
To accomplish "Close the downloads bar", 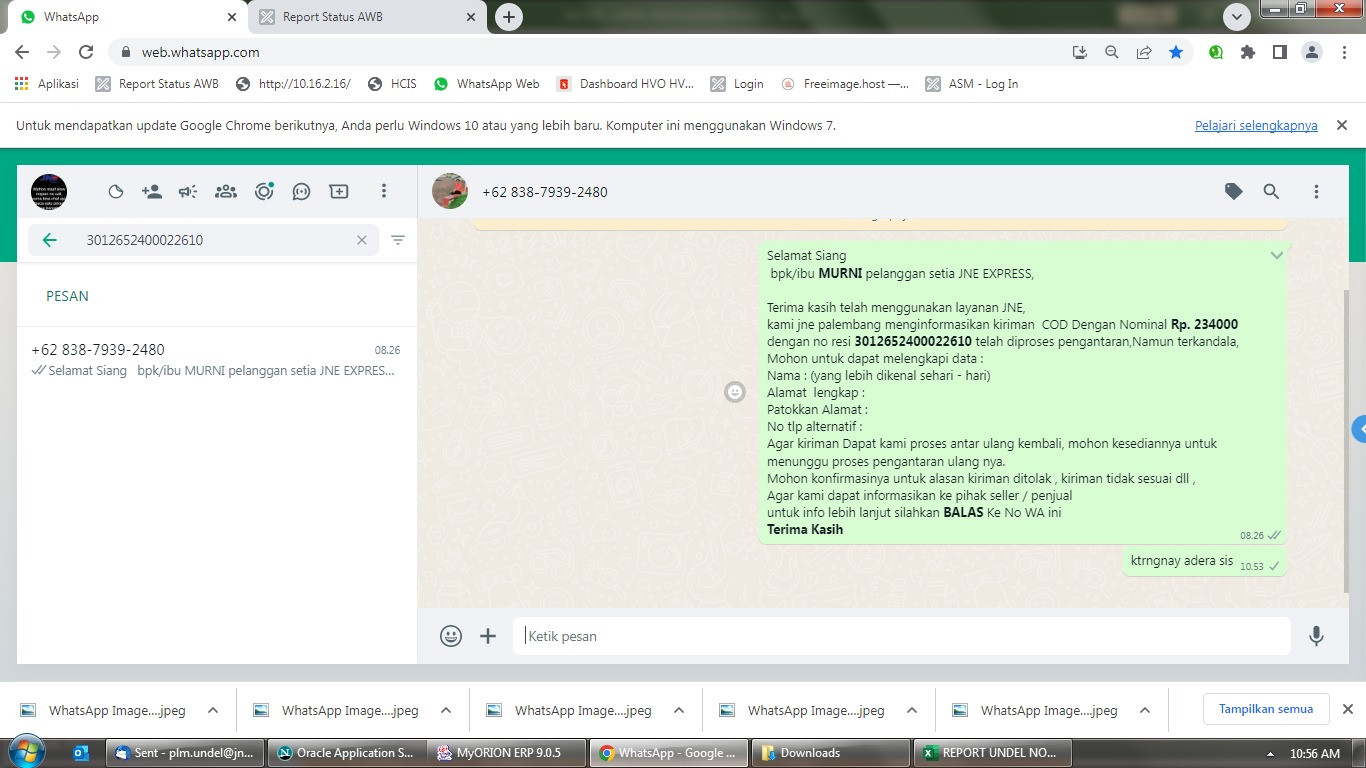I will 1347,709.
